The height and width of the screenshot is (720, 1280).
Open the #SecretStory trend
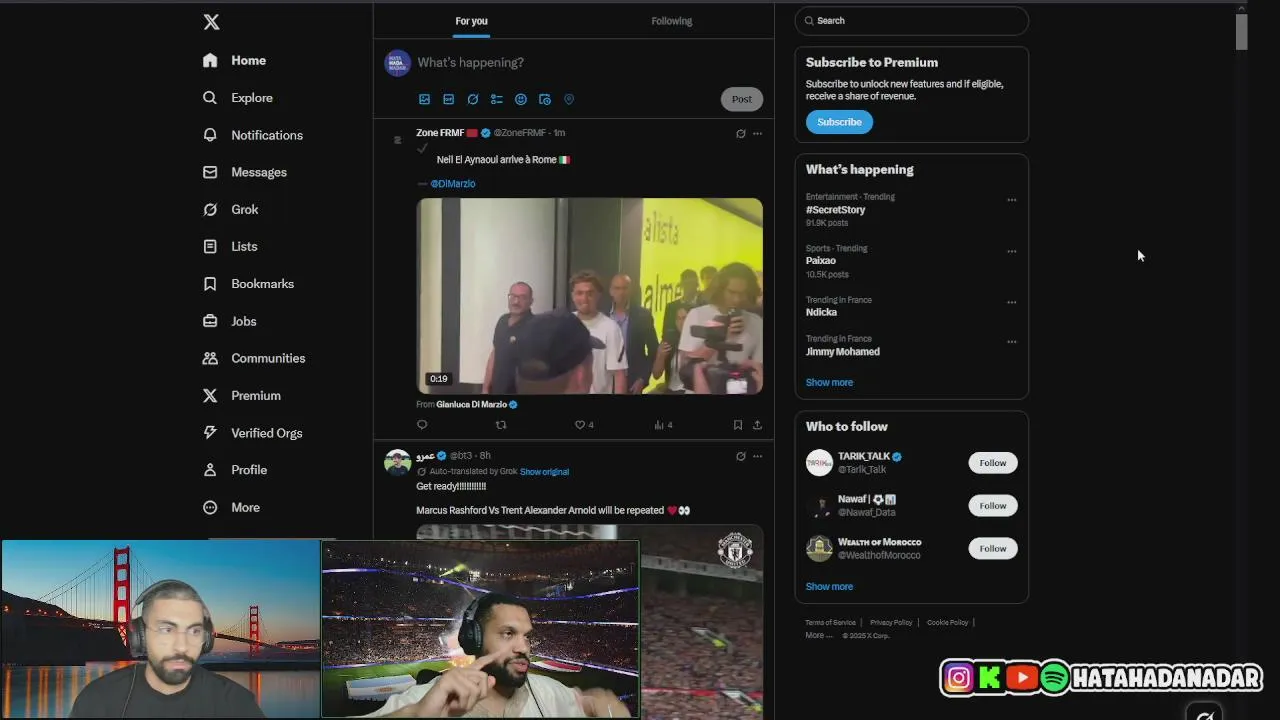pos(836,210)
